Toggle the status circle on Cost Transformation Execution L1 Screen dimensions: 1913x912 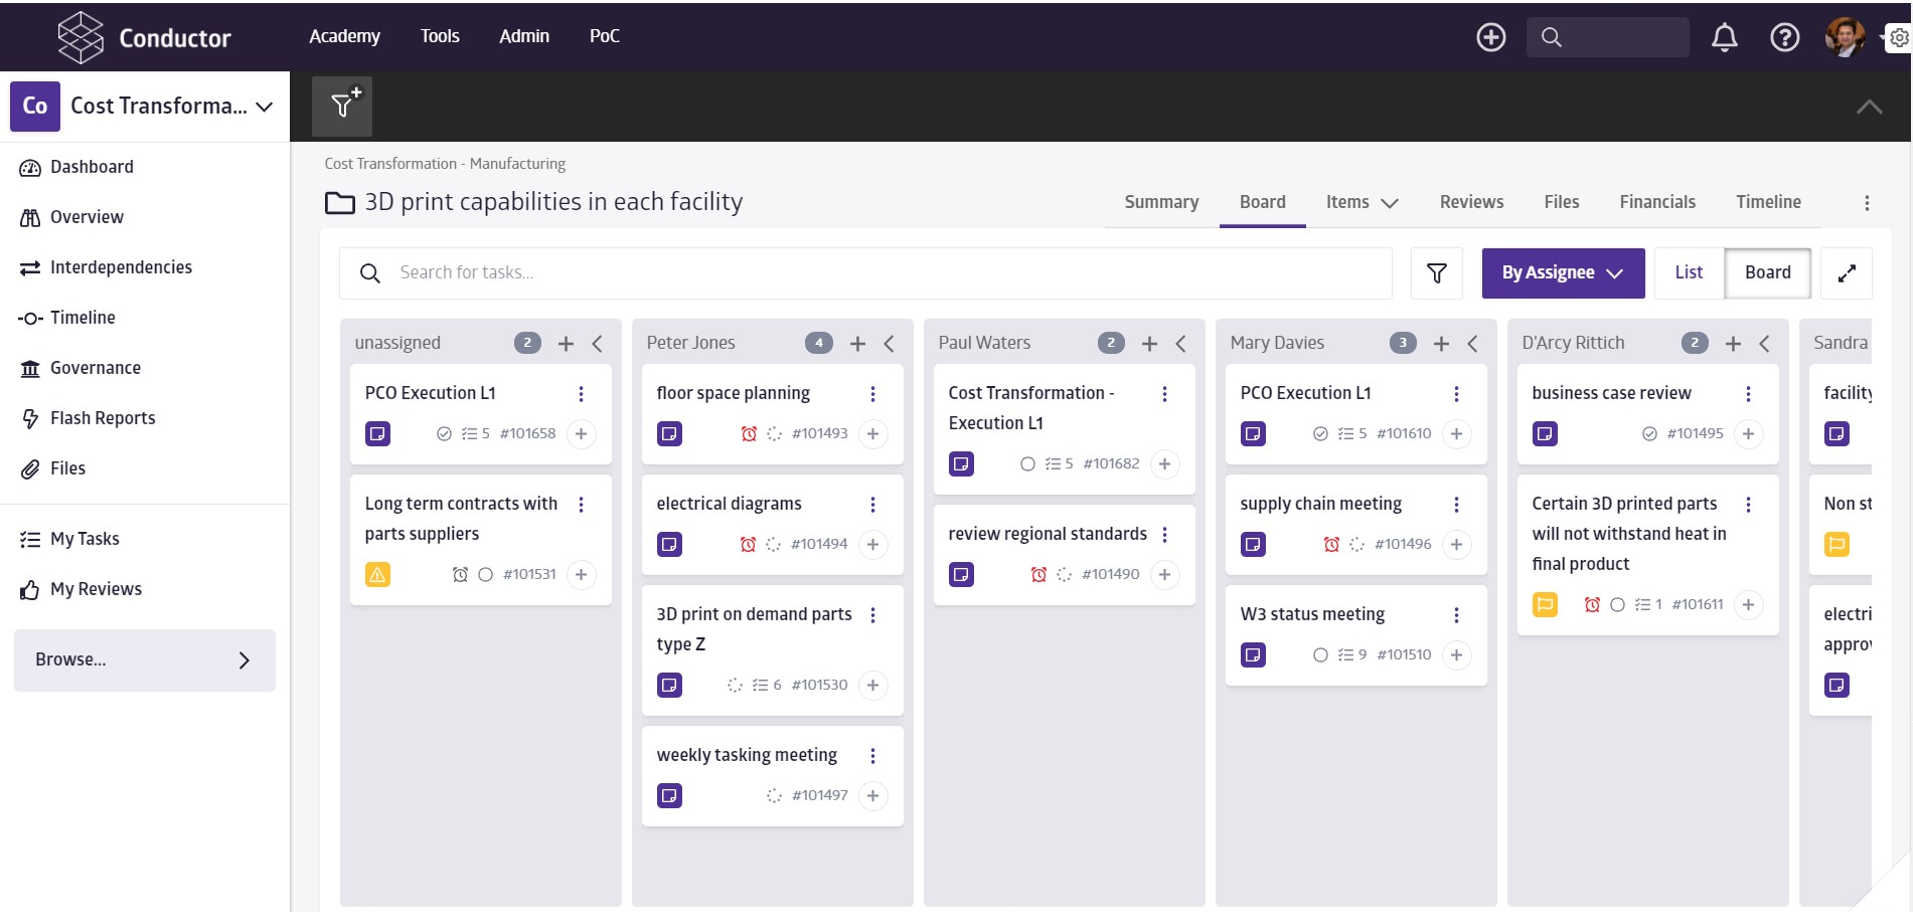(1029, 464)
